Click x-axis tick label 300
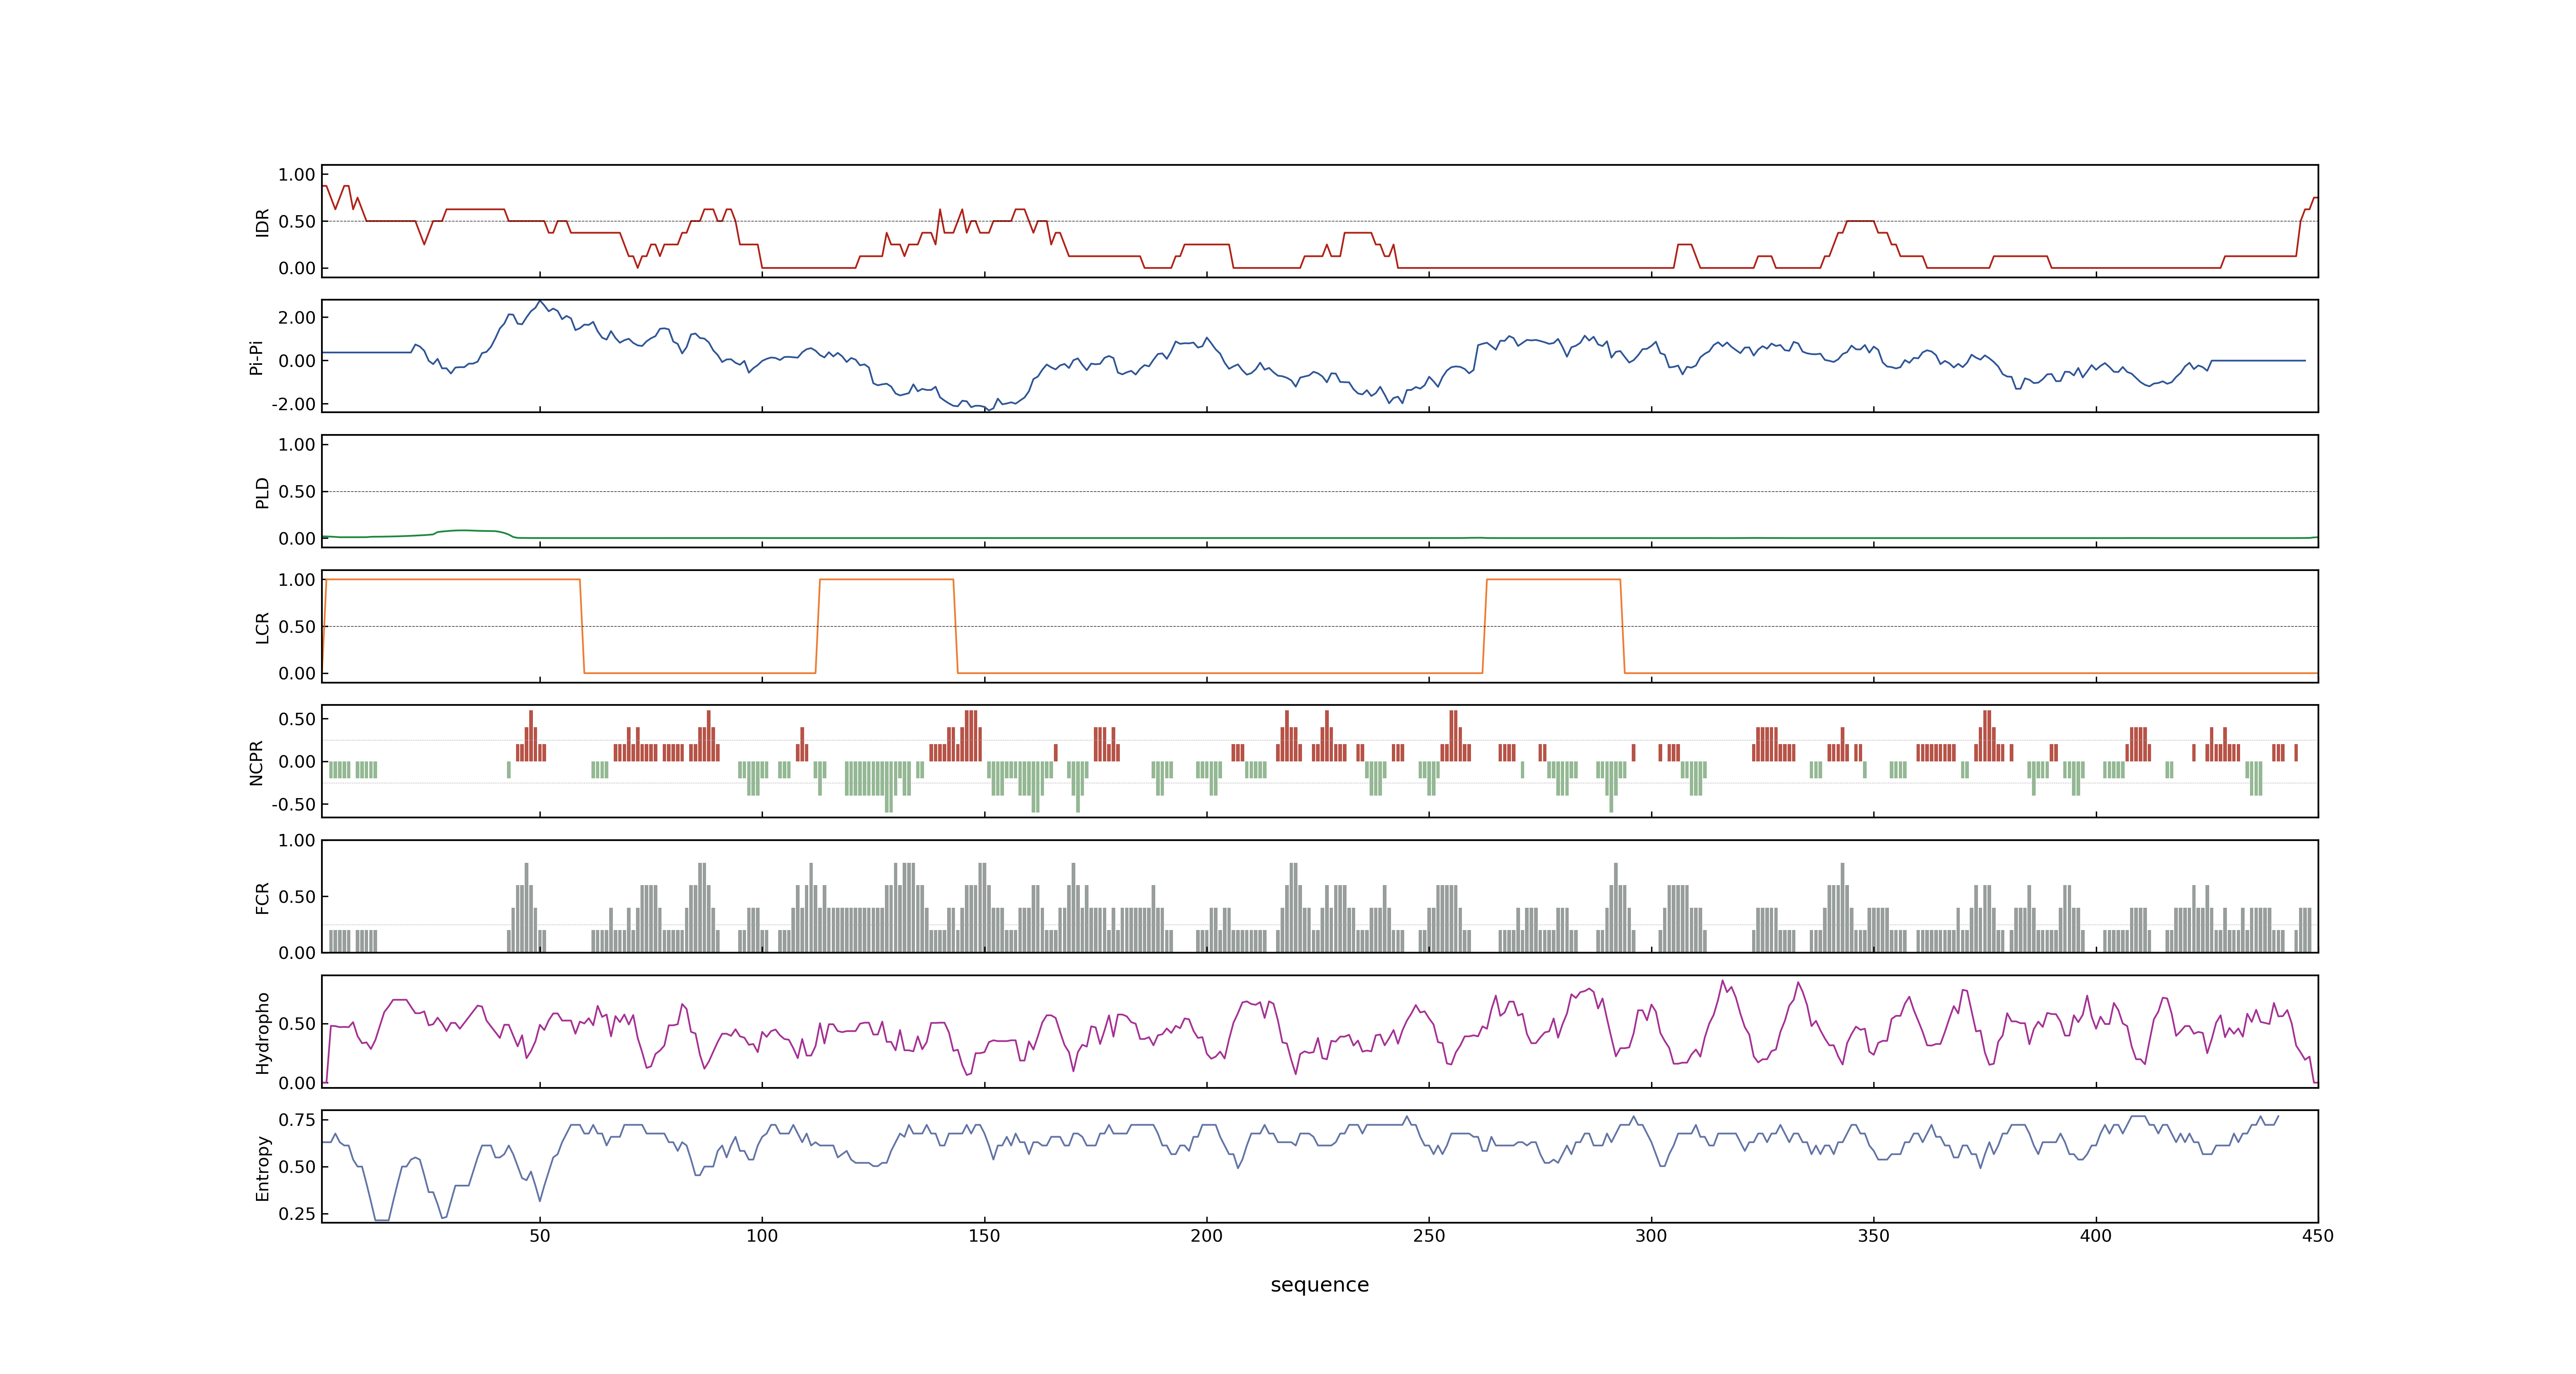 1651,1236
